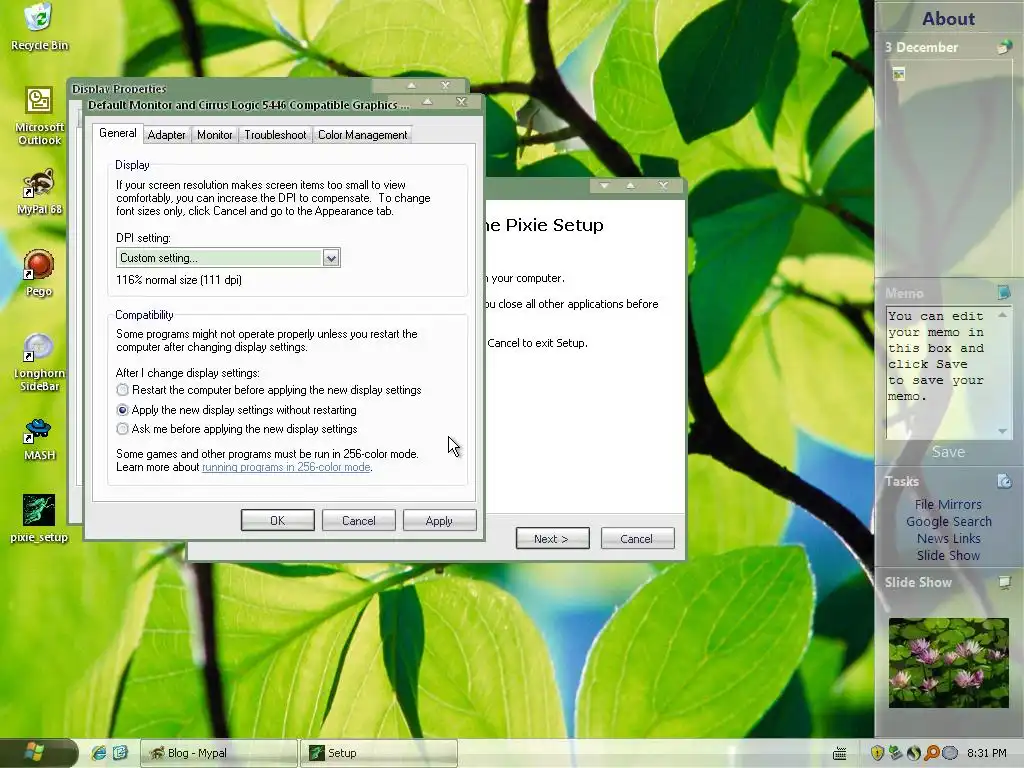This screenshot has height=768, width=1024.
Task: Click the yellow security shield tray icon
Action: pos(877,753)
